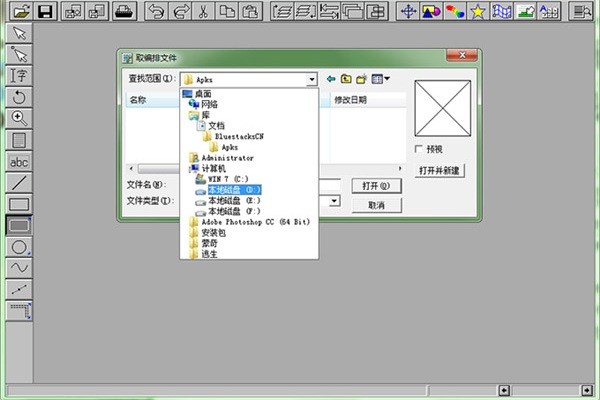Select the zoom magnifier tool

point(18,118)
